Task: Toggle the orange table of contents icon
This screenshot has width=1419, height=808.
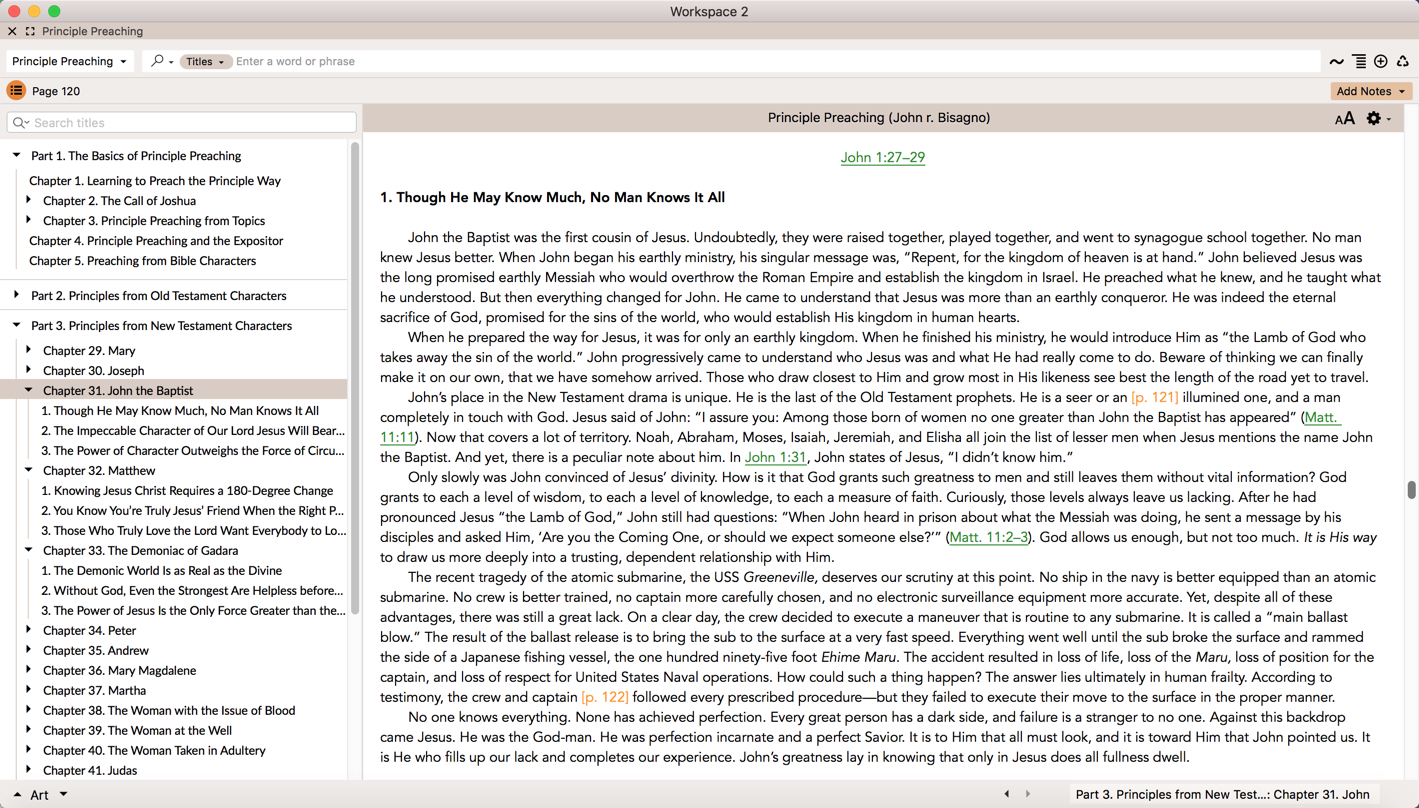Action: (16, 91)
